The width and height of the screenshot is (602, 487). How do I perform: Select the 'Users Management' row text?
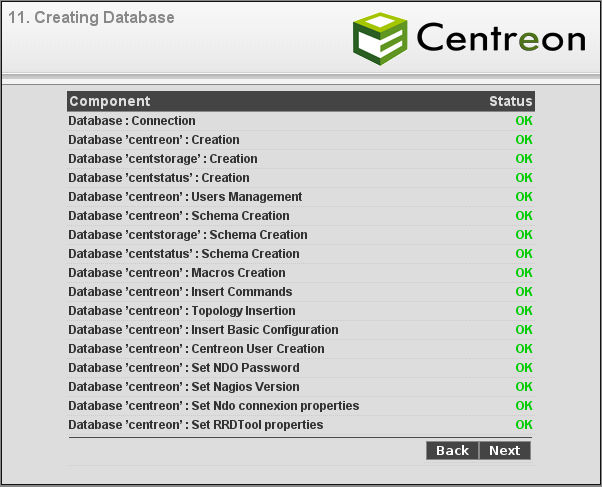185,197
